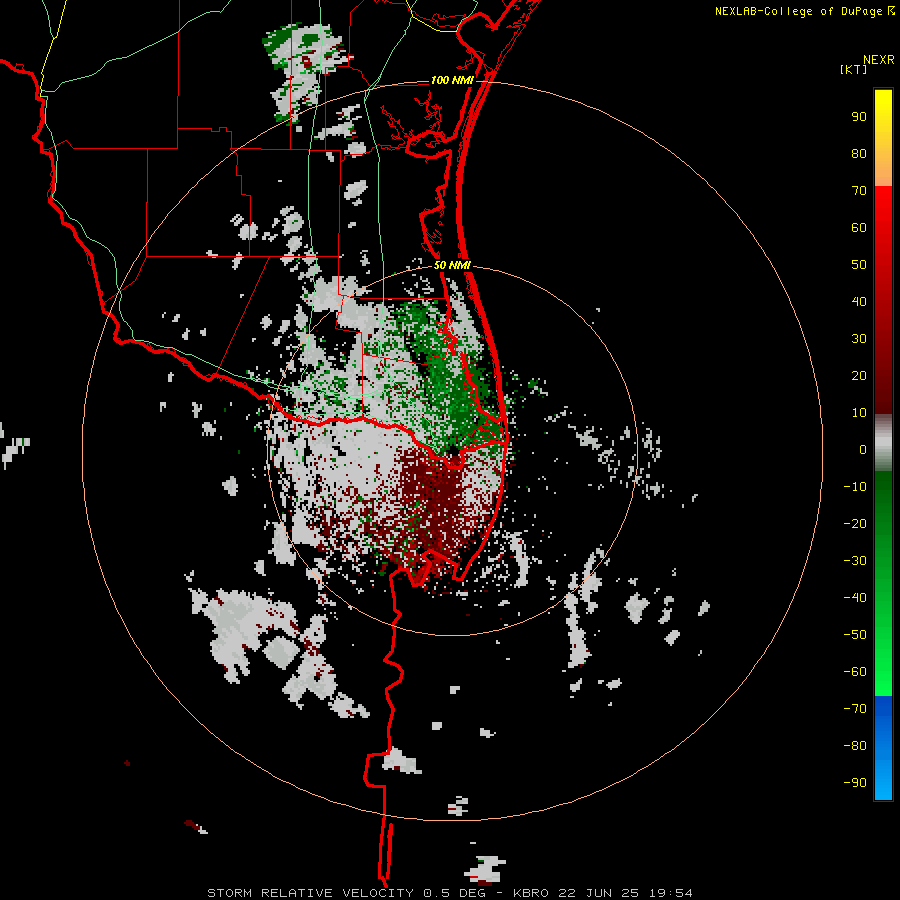
Task: Click the Storm Relative Velocity caption at bottom
Action: pyautogui.click(x=449, y=893)
